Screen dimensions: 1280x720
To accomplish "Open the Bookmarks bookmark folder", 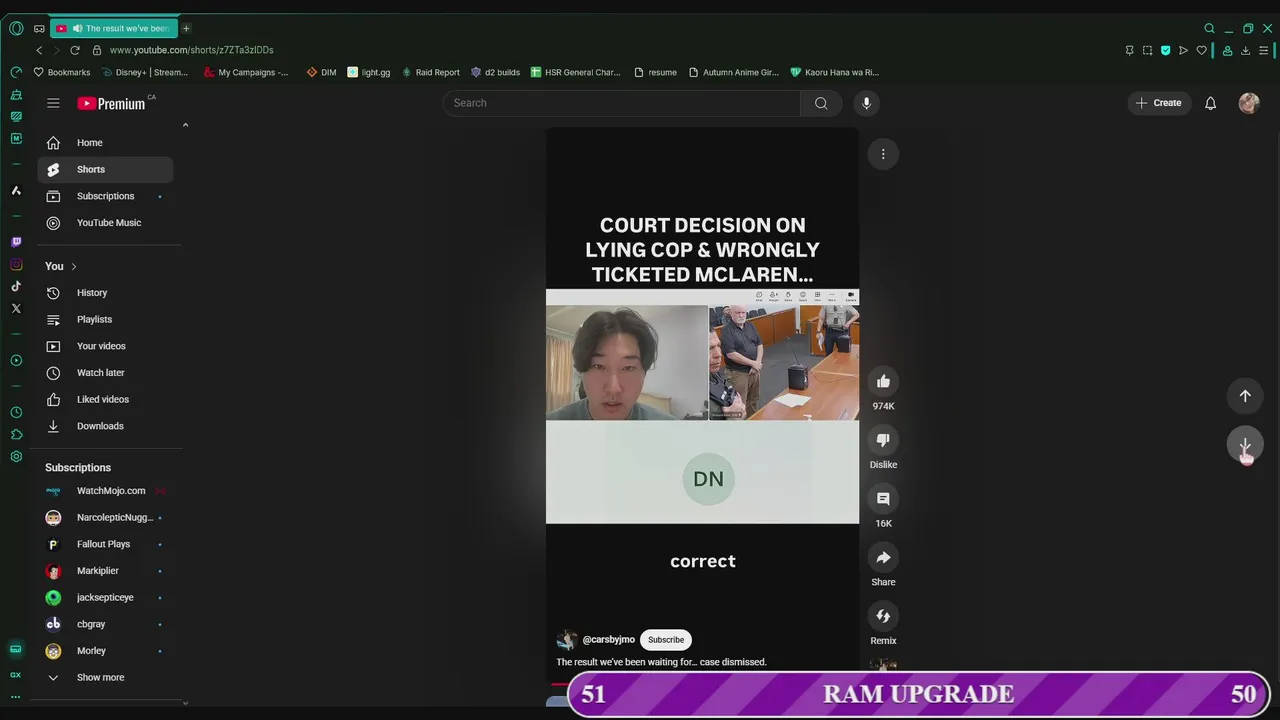I will (x=62, y=72).
